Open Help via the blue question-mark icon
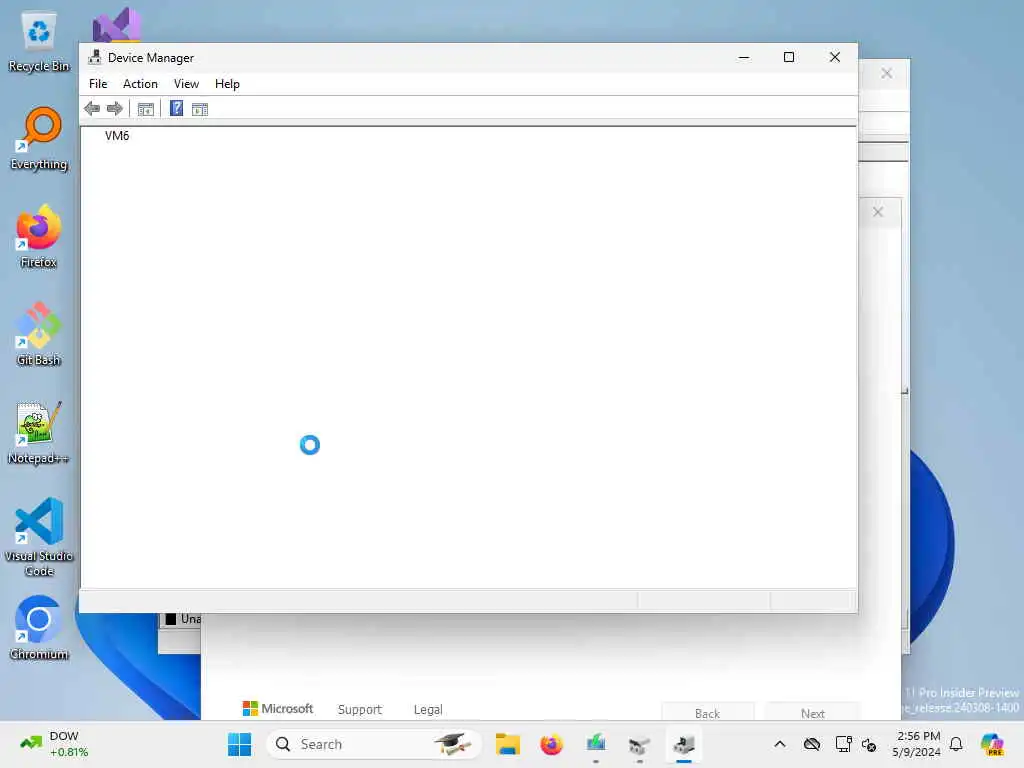The height and width of the screenshot is (768, 1024). [176, 108]
